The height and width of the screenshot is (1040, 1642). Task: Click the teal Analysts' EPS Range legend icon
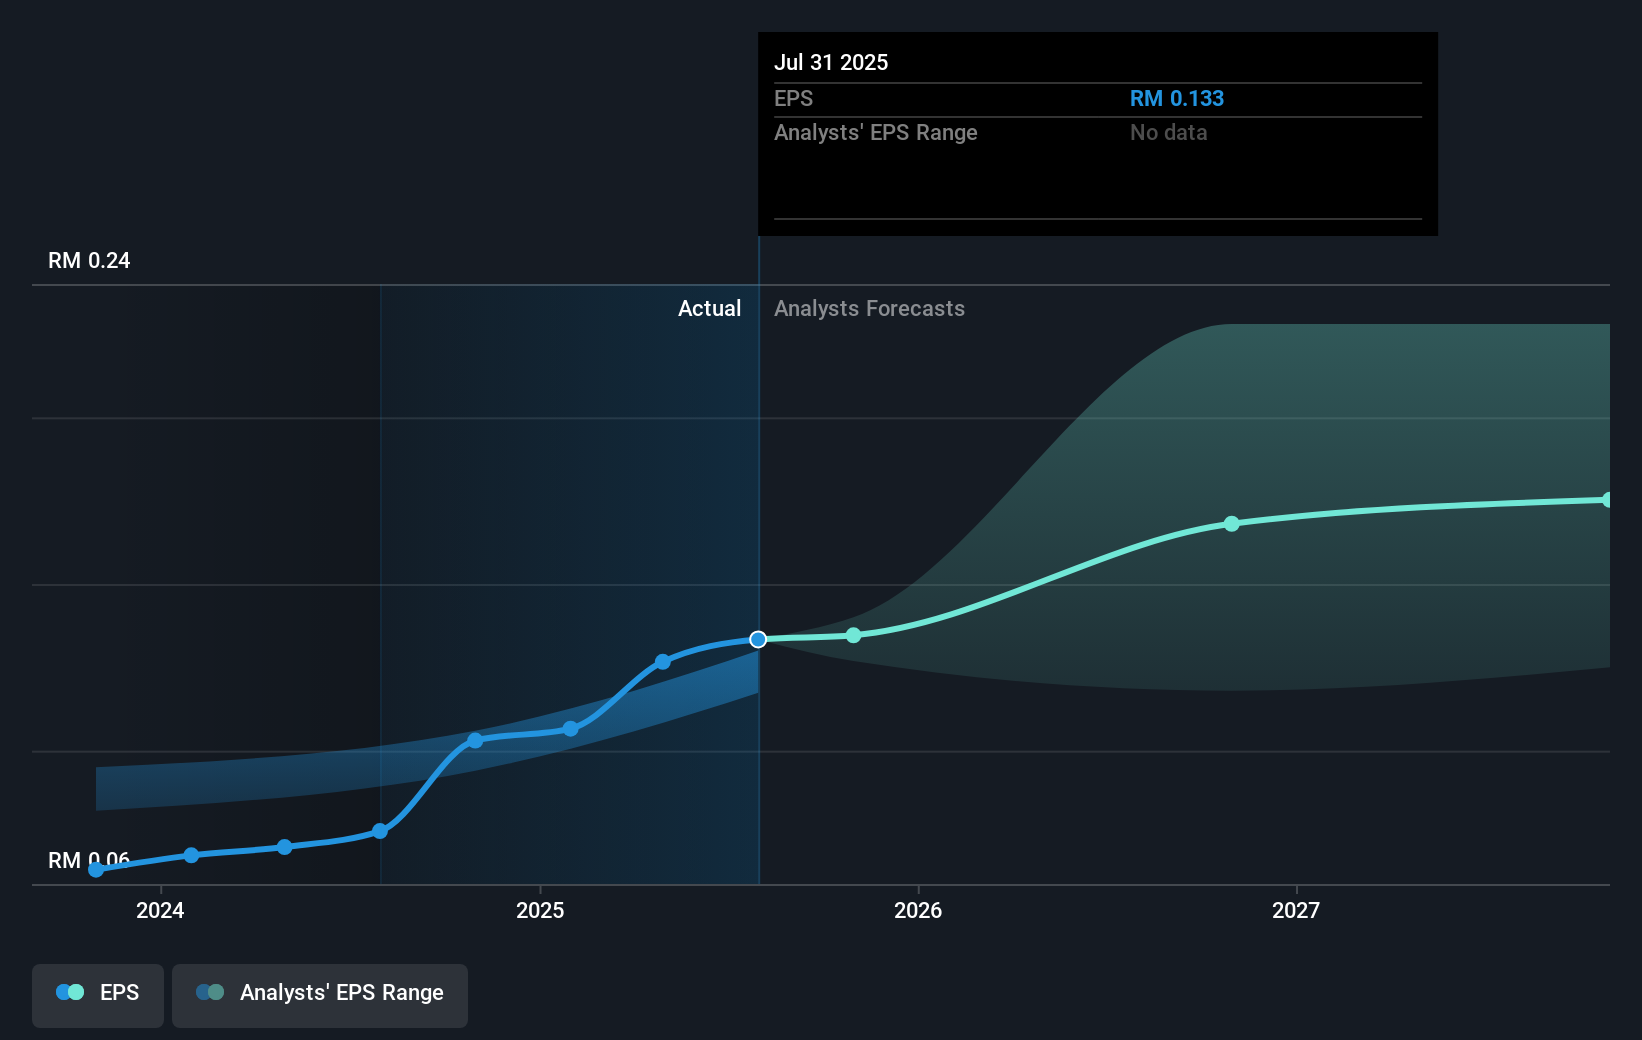[210, 991]
